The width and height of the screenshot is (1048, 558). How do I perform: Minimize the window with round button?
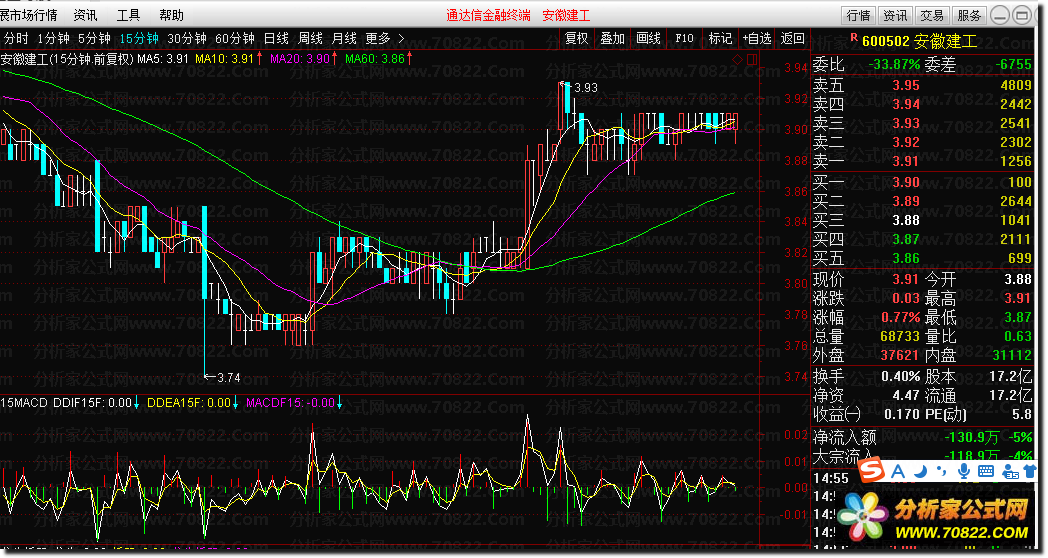pos(1000,15)
